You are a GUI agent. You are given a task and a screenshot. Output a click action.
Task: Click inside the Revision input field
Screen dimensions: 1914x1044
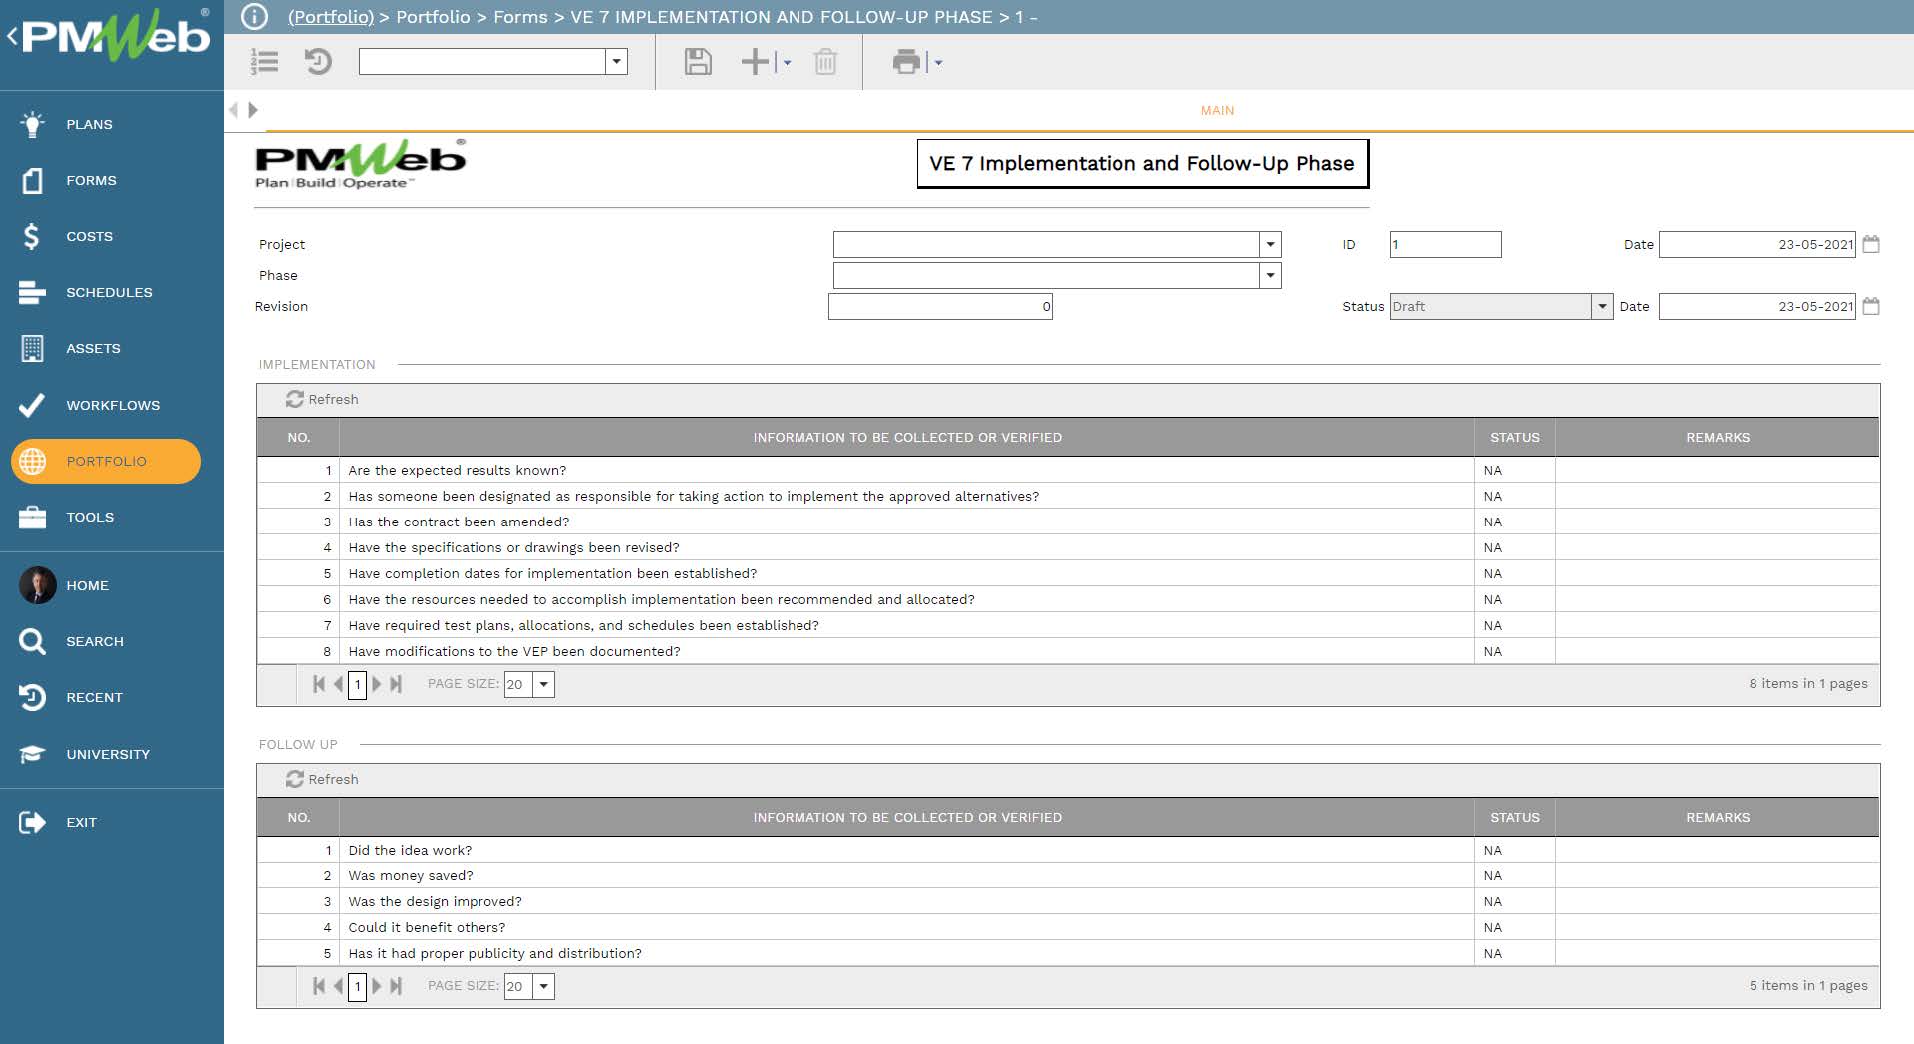pyautogui.click(x=940, y=306)
